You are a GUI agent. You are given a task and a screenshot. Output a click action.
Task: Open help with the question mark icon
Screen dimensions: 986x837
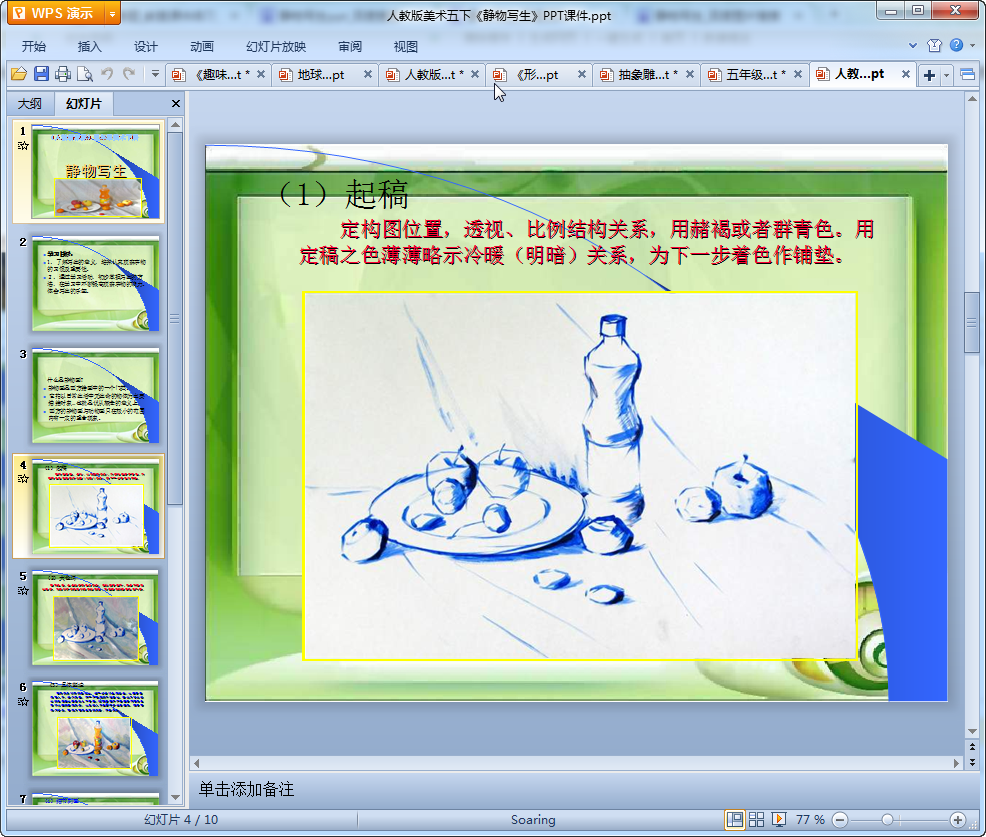pyautogui.click(x=956, y=45)
